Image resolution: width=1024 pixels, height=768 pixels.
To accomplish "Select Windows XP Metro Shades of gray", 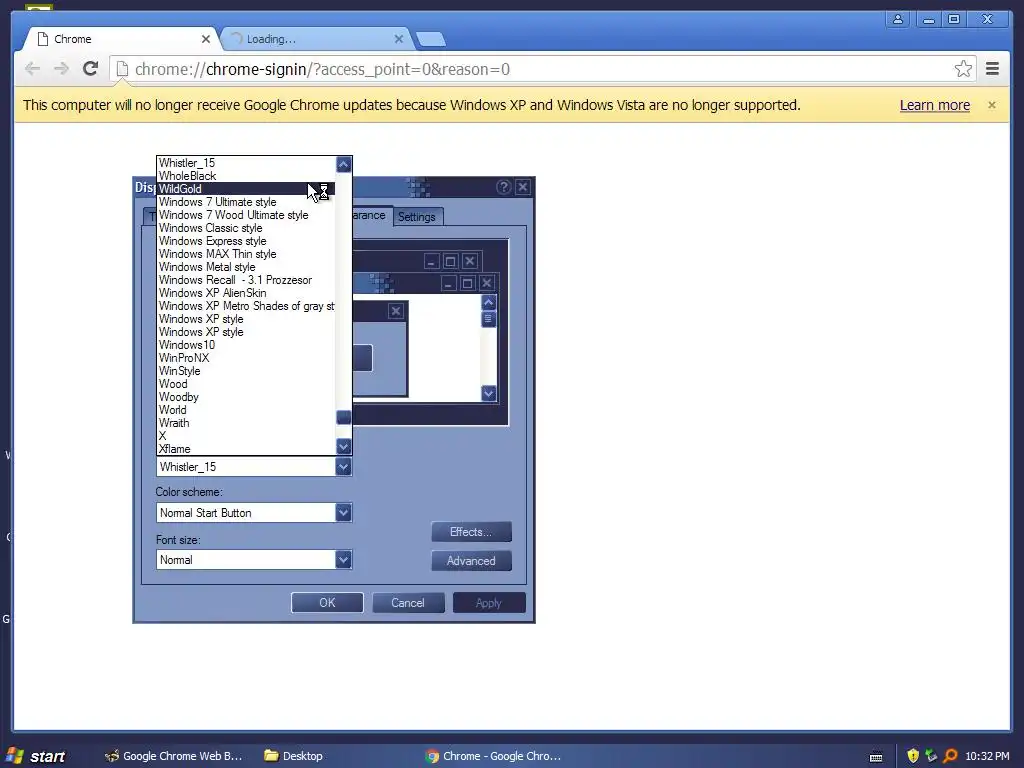I will pos(246,306).
